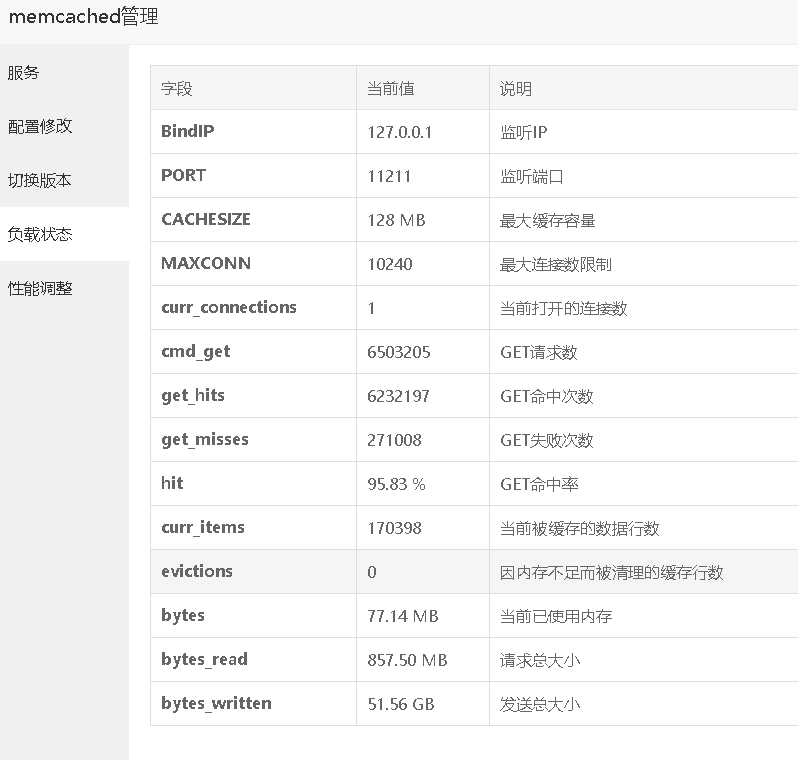Select the get_hits field name
The height and width of the screenshot is (760, 798).
click(x=192, y=396)
